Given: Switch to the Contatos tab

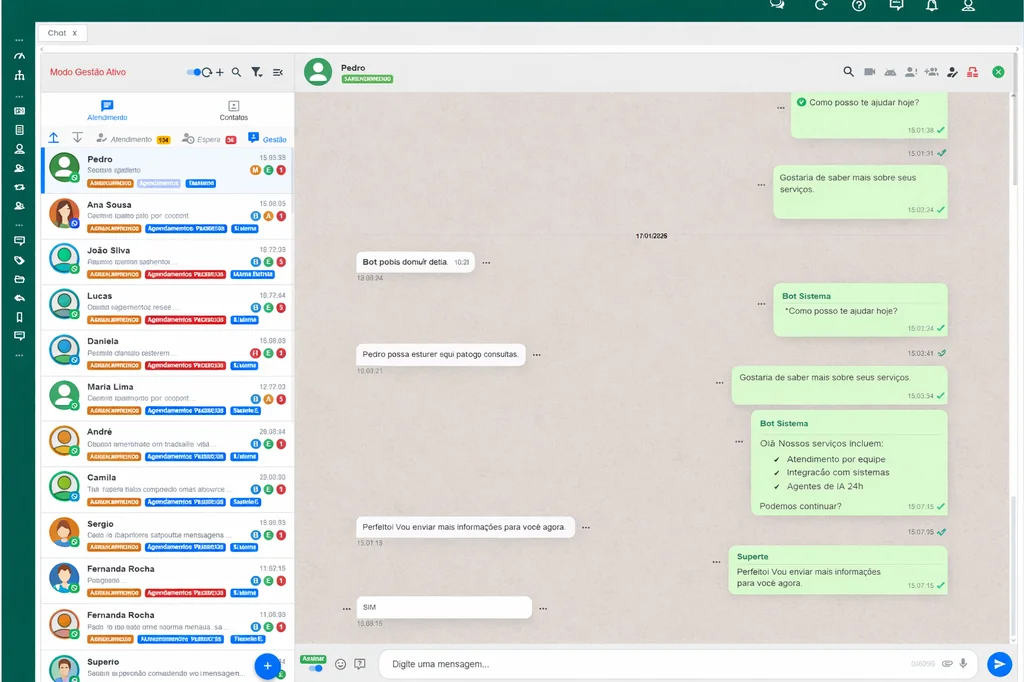Looking at the screenshot, I should (233, 110).
